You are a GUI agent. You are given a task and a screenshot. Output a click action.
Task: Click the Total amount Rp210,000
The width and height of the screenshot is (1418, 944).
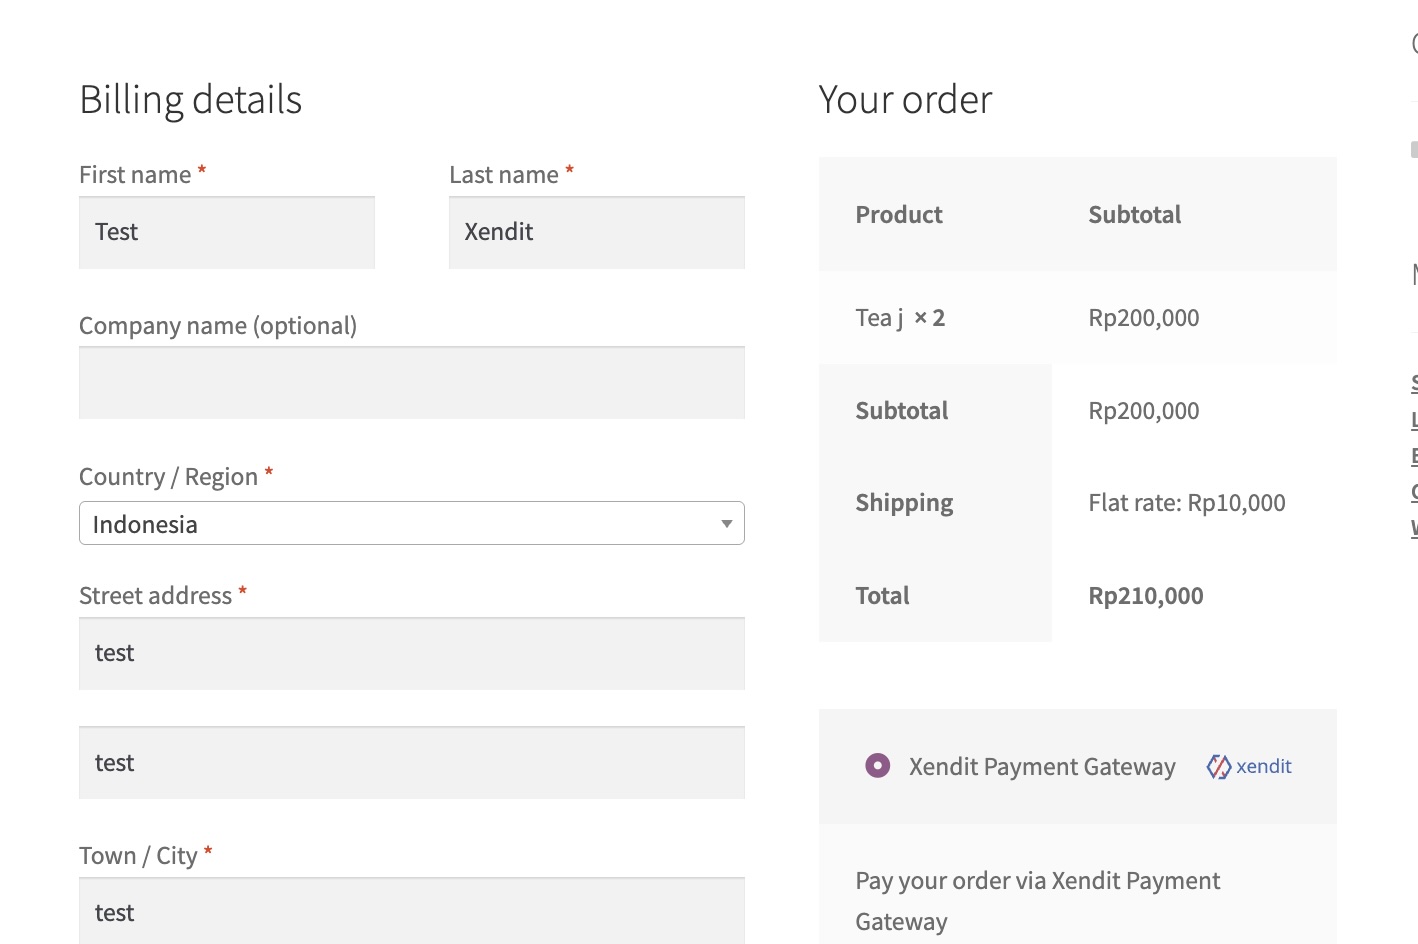[1145, 595]
